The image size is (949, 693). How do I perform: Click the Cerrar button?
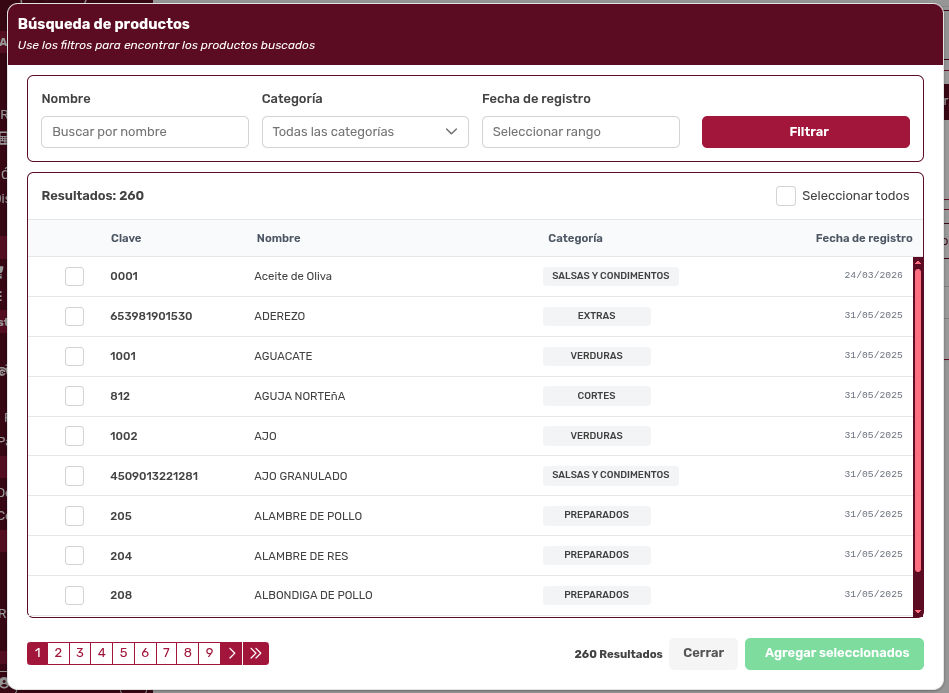tap(703, 653)
